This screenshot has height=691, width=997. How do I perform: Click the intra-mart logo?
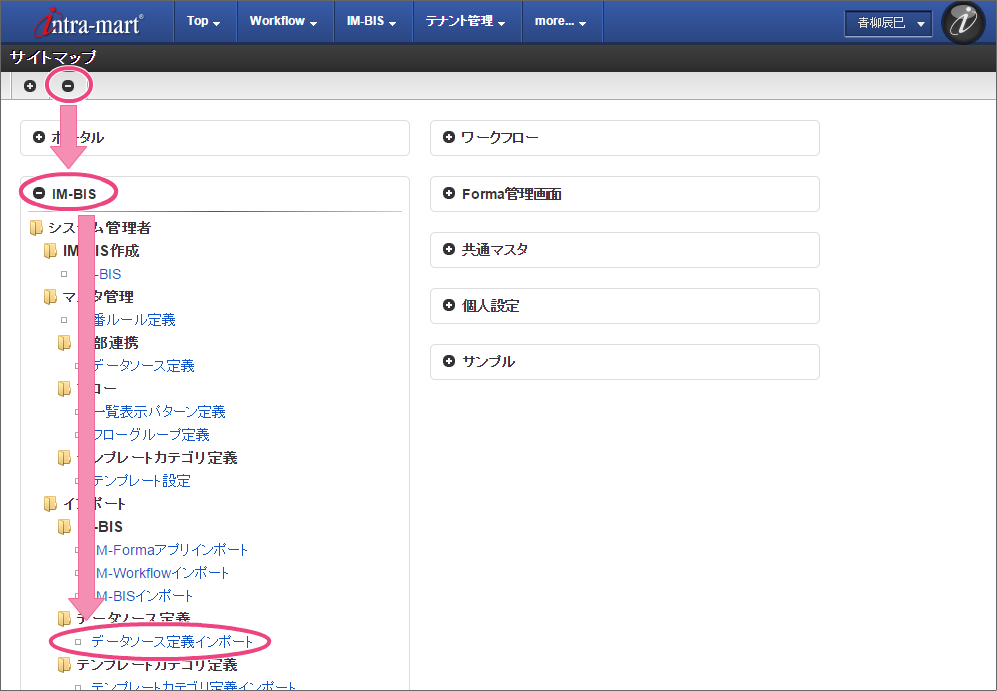(88, 22)
